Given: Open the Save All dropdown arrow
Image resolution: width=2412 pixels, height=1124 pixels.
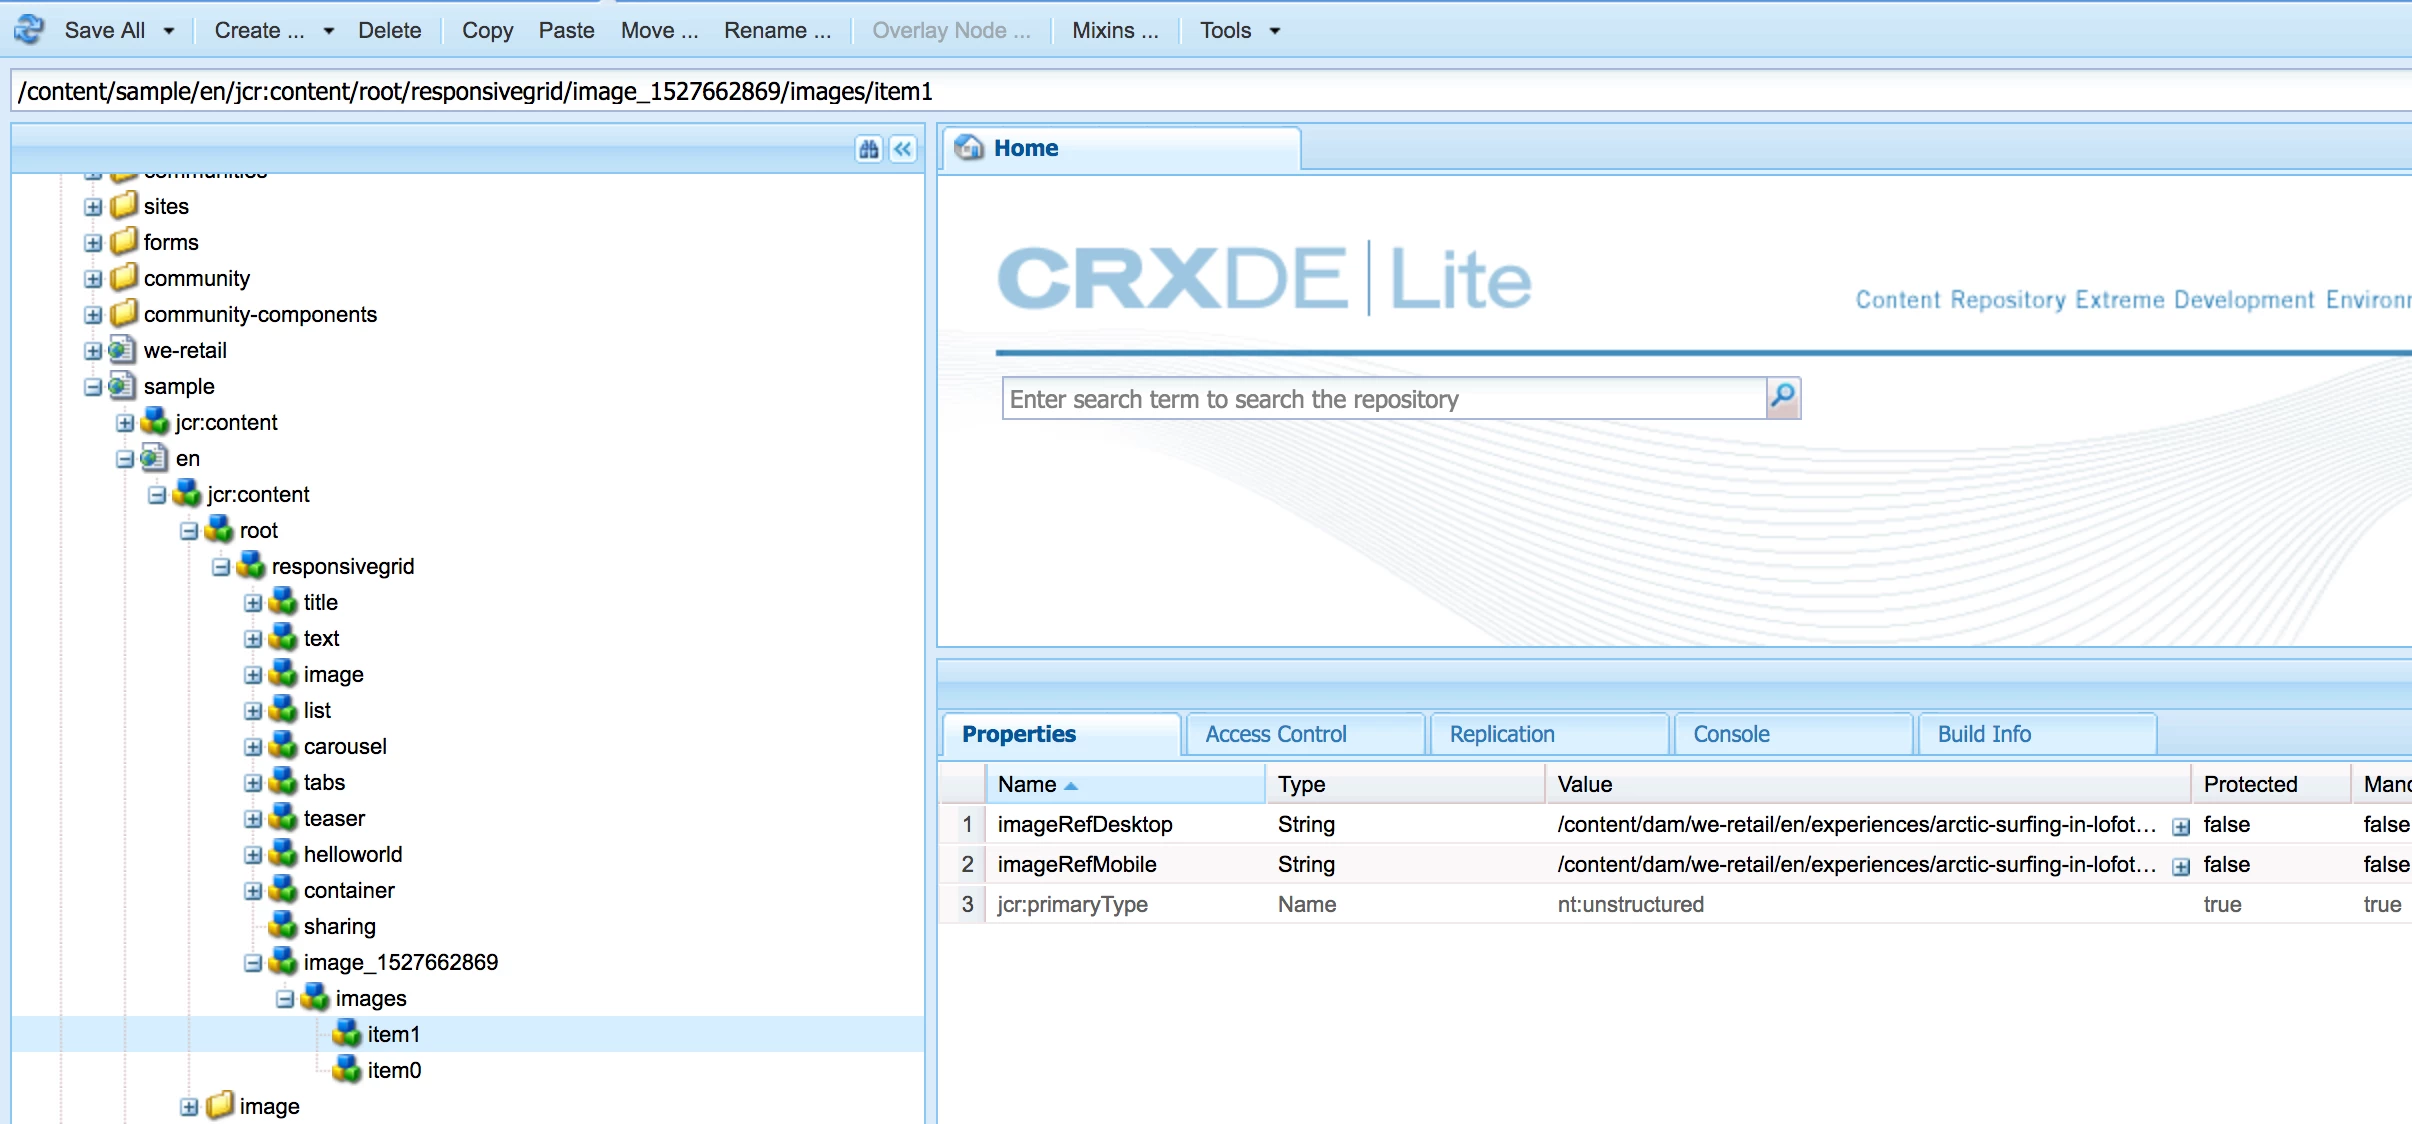Looking at the screenshot, I should tap(169, 31).
